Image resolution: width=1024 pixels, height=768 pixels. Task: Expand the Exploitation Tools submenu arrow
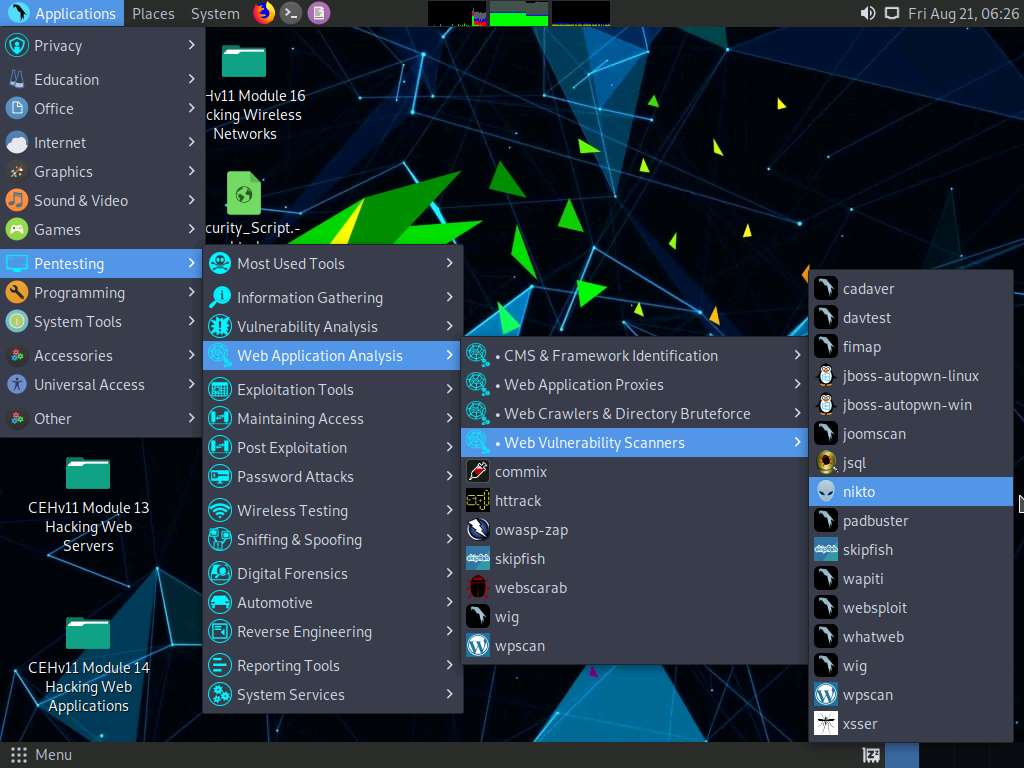tap(449, 389)
